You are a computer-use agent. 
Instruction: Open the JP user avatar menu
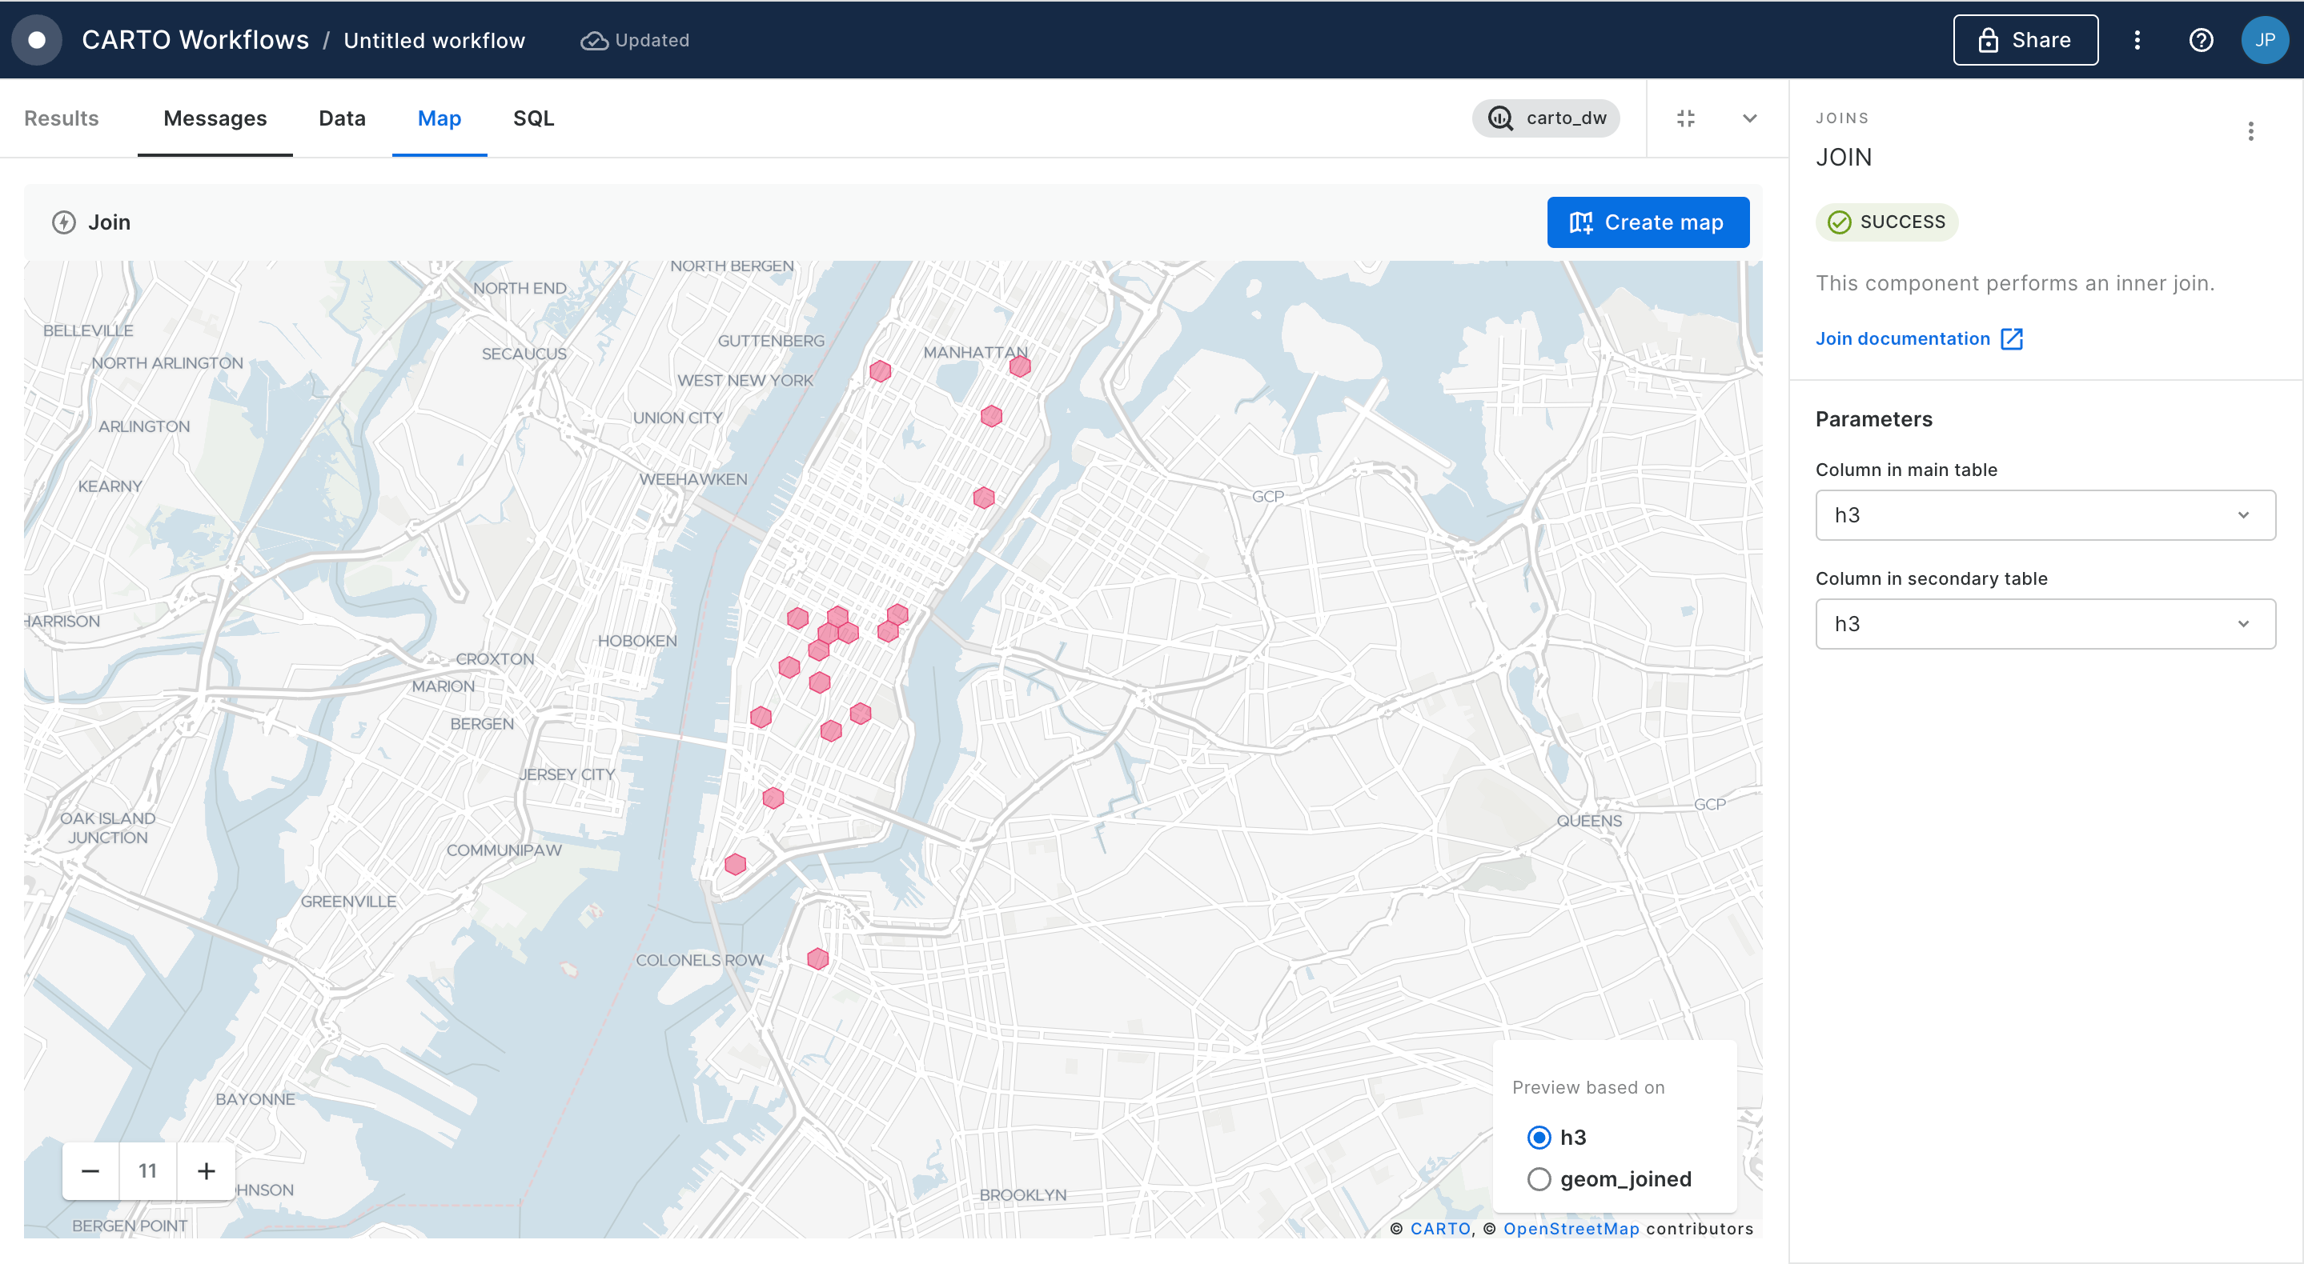[x=2264, y=40]
